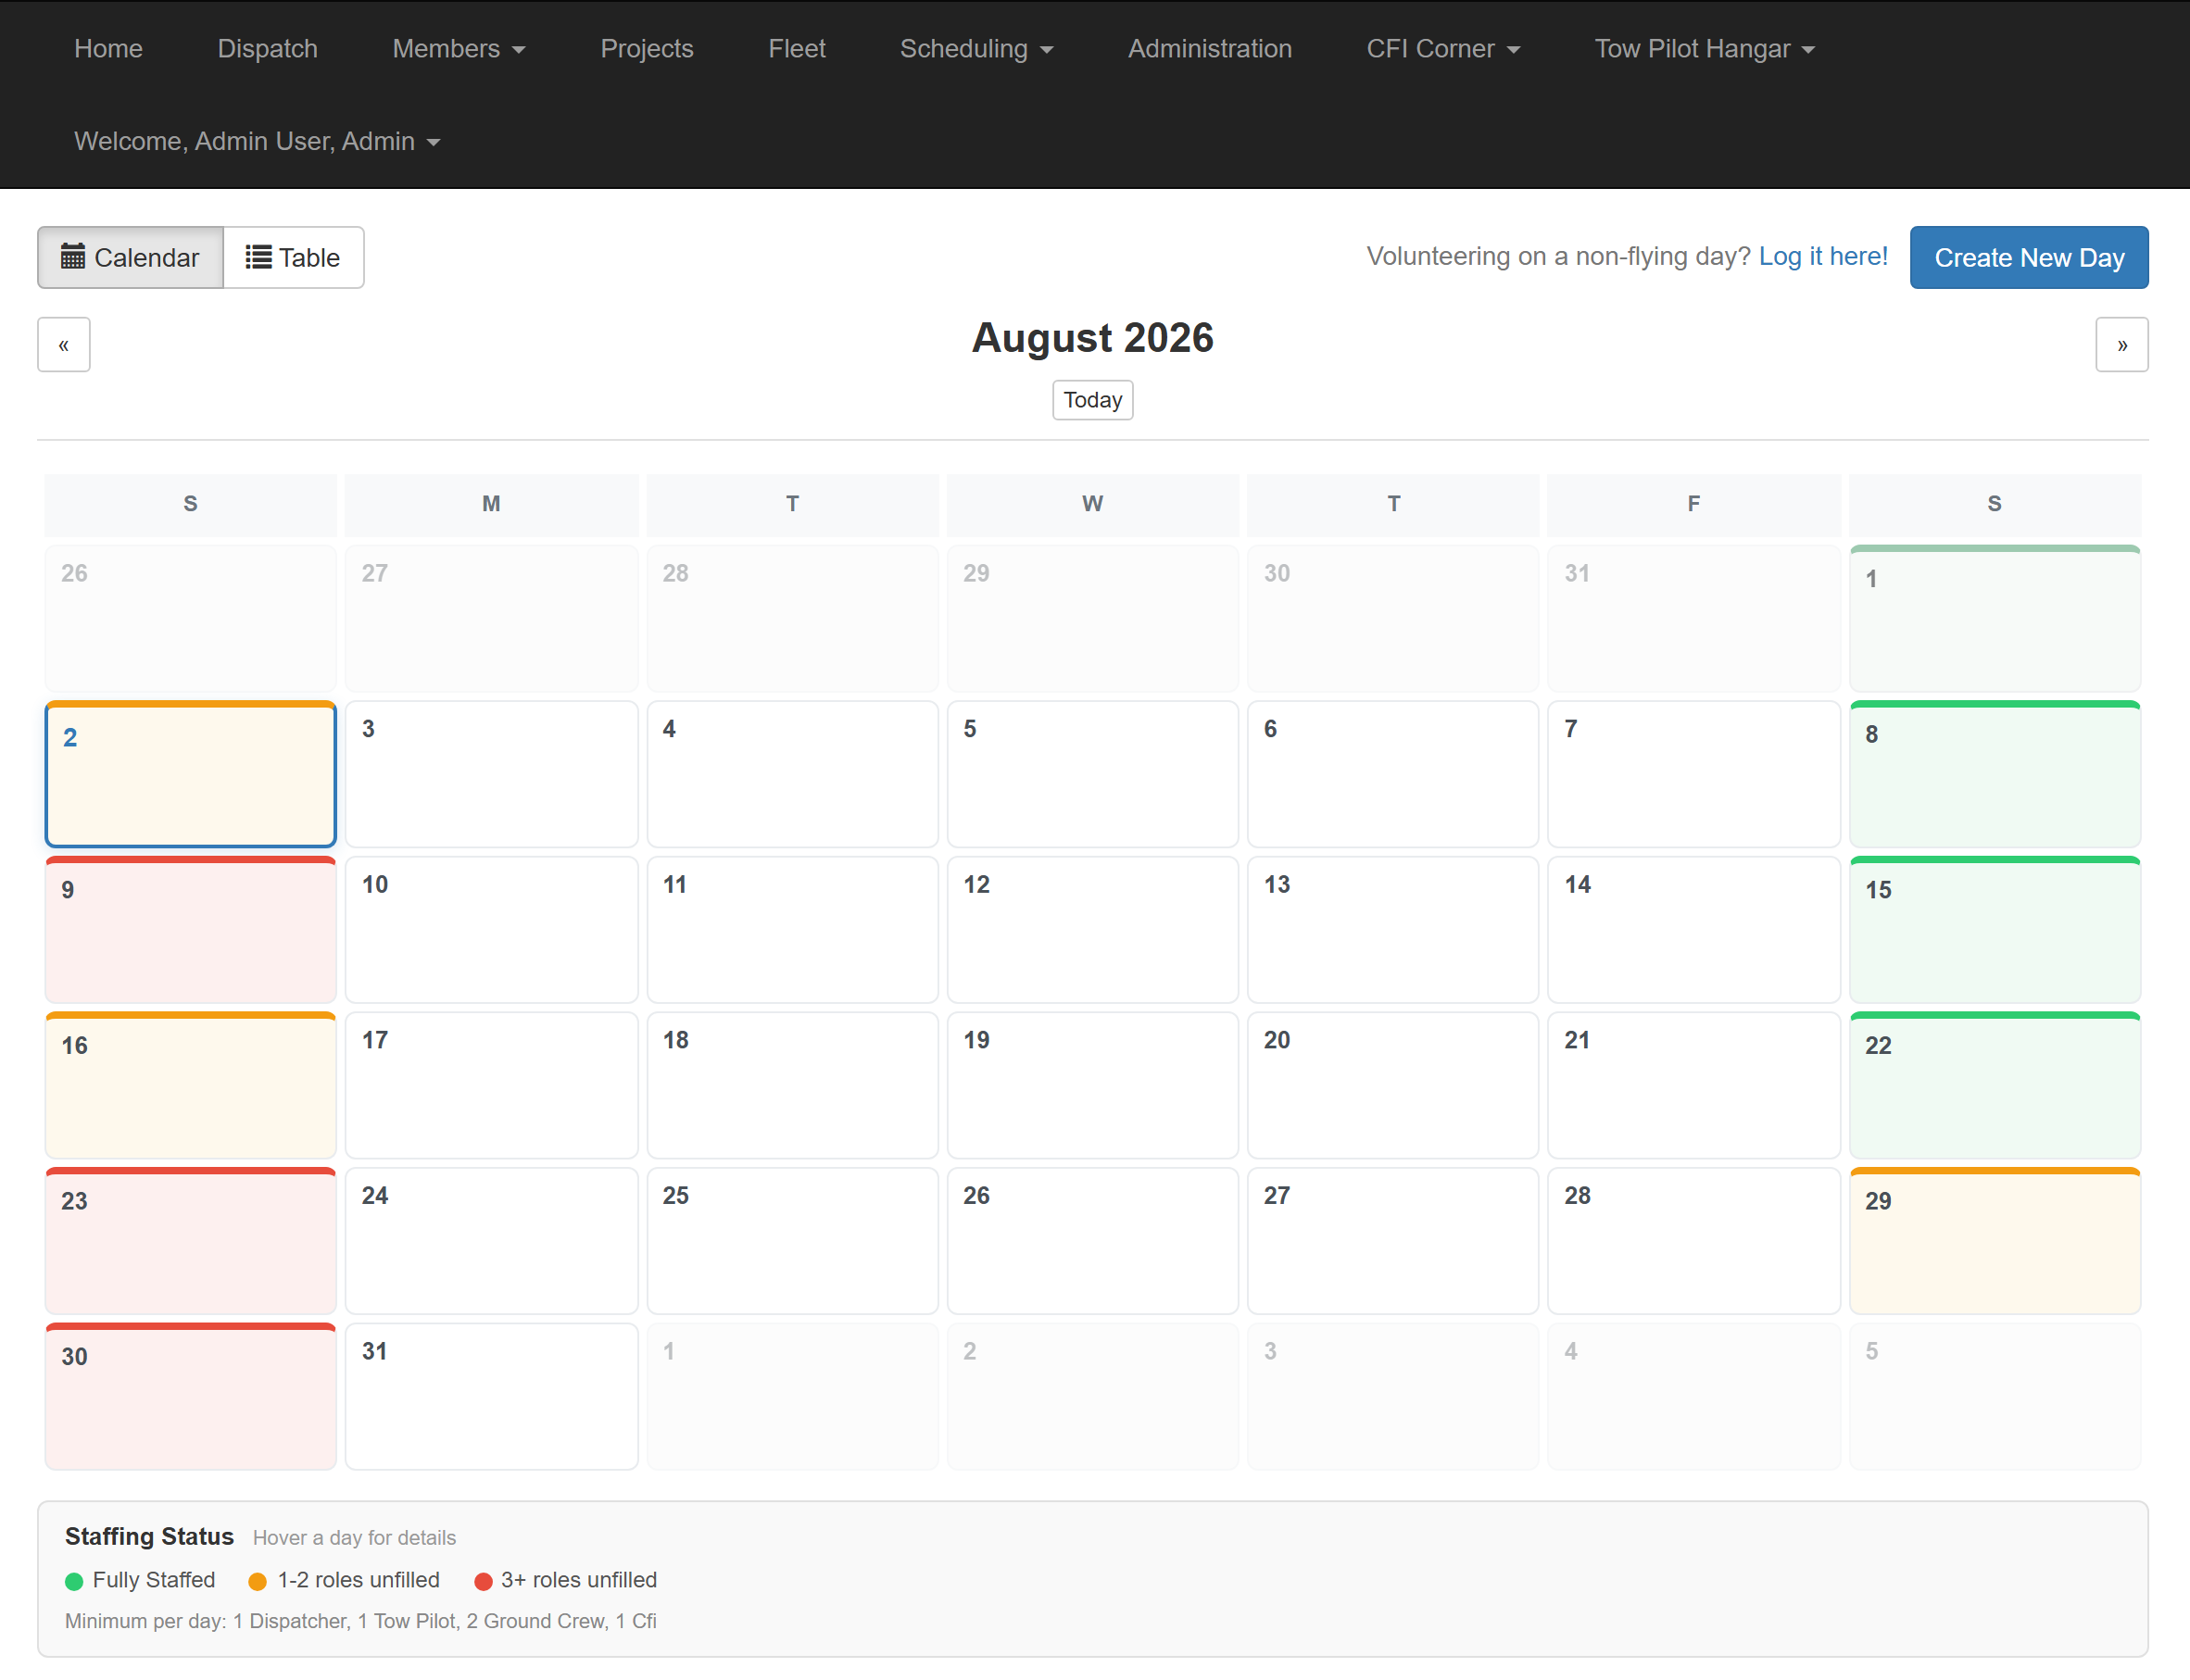Open fully staffed August 15
Image resolution: width=2190 pixels, height=1680 pixels.
click(1994, 930)
